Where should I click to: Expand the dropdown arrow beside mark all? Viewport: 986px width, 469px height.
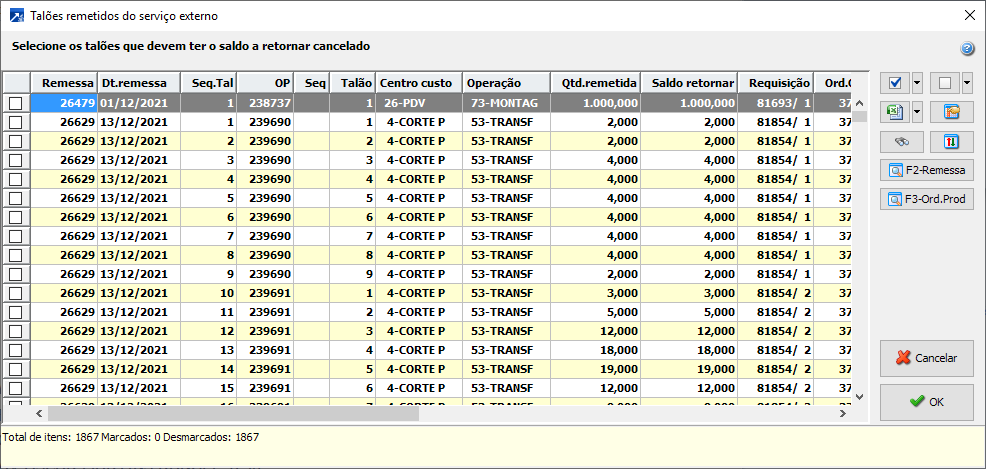coord(917,83)
